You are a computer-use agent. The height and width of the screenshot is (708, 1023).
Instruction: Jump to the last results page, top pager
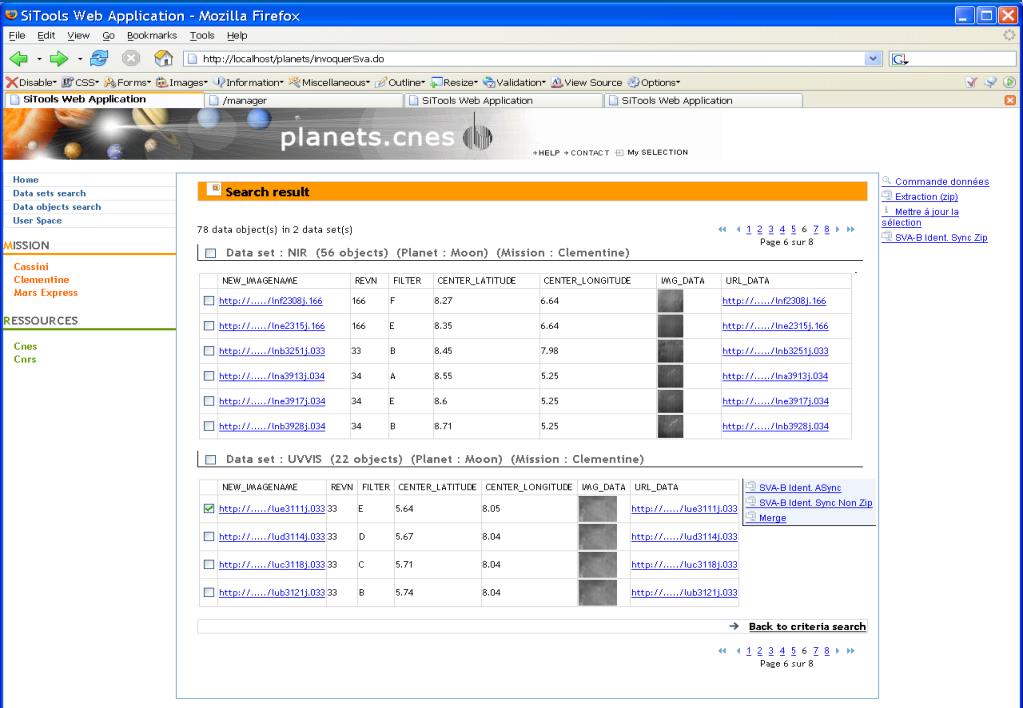click(x=851, y=229)
